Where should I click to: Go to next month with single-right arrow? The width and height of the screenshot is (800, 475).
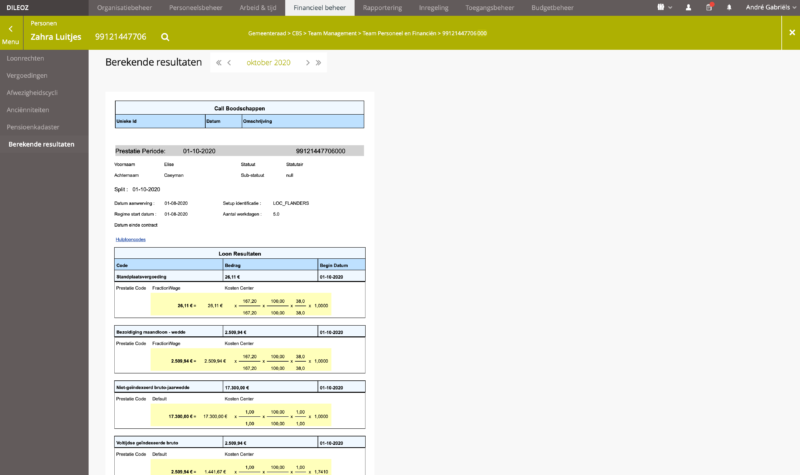(x=307, y=62)
